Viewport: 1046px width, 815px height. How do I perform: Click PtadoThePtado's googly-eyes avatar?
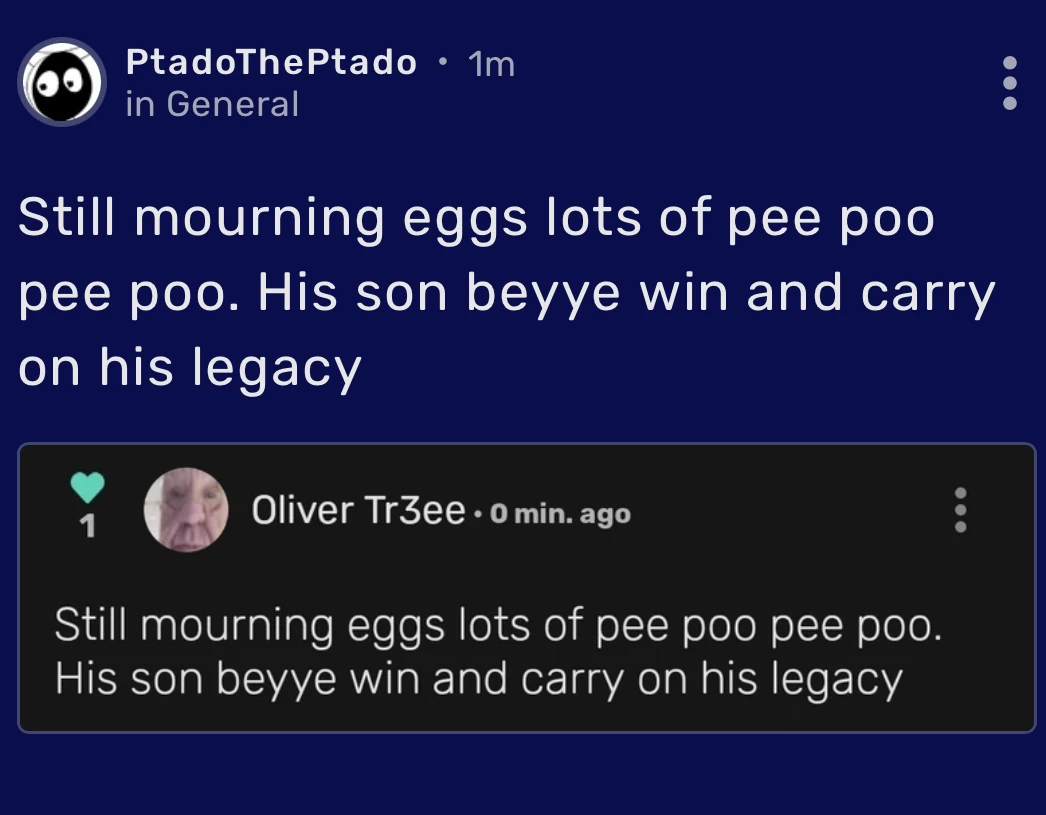tap(62, 82)
